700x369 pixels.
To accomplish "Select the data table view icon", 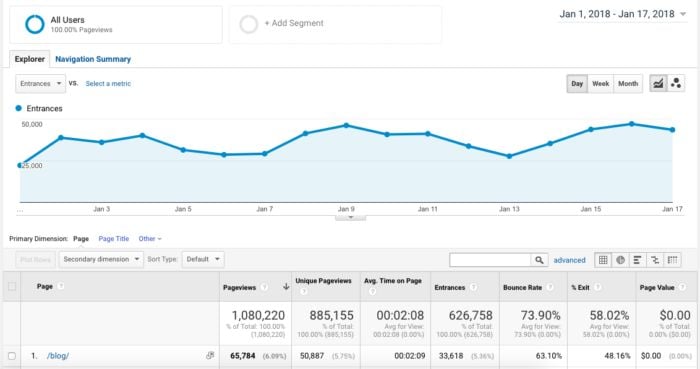I will coord(603,260).
